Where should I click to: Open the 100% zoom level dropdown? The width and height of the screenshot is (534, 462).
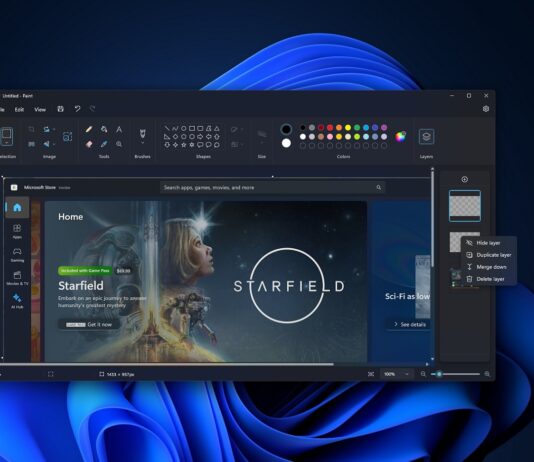[x=396, y=374]
